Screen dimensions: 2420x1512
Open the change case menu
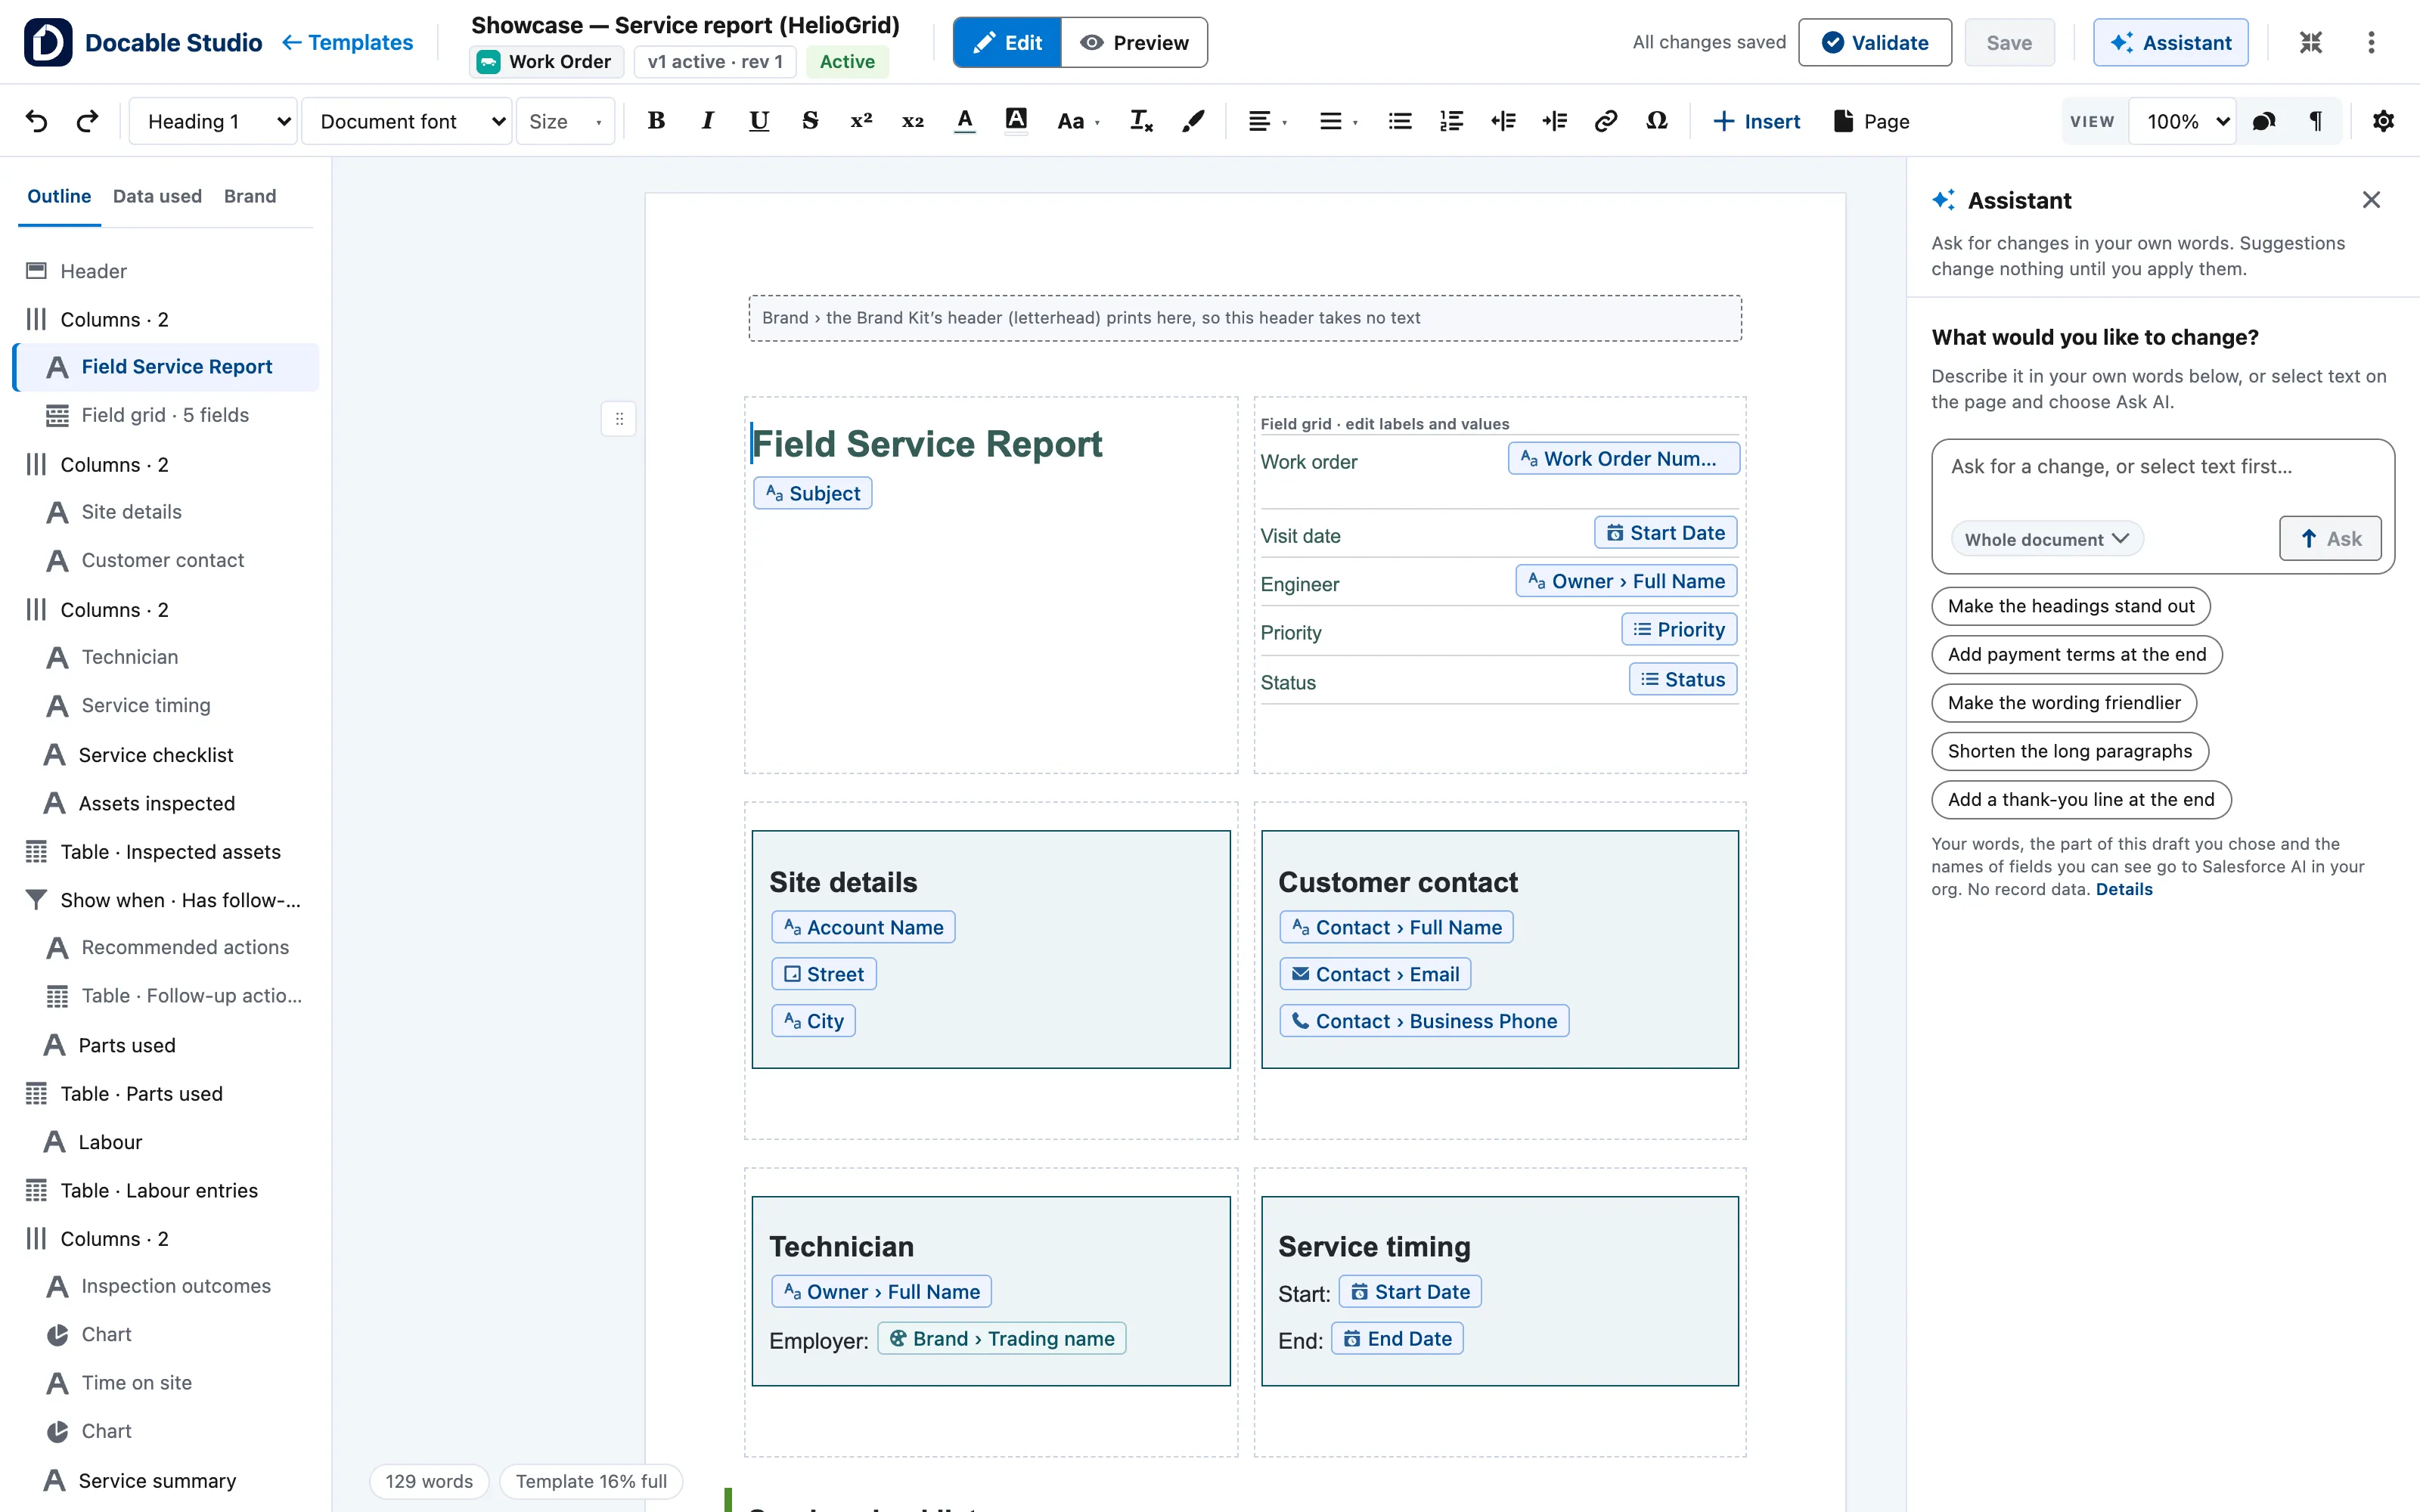point(1078,121)
